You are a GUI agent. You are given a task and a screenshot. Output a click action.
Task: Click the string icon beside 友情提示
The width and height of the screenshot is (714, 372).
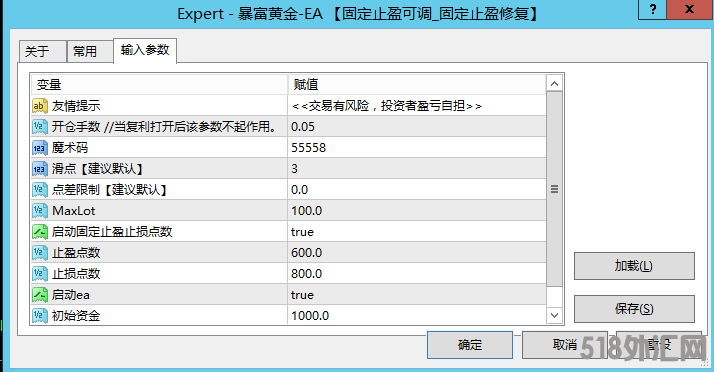(40, 106)
